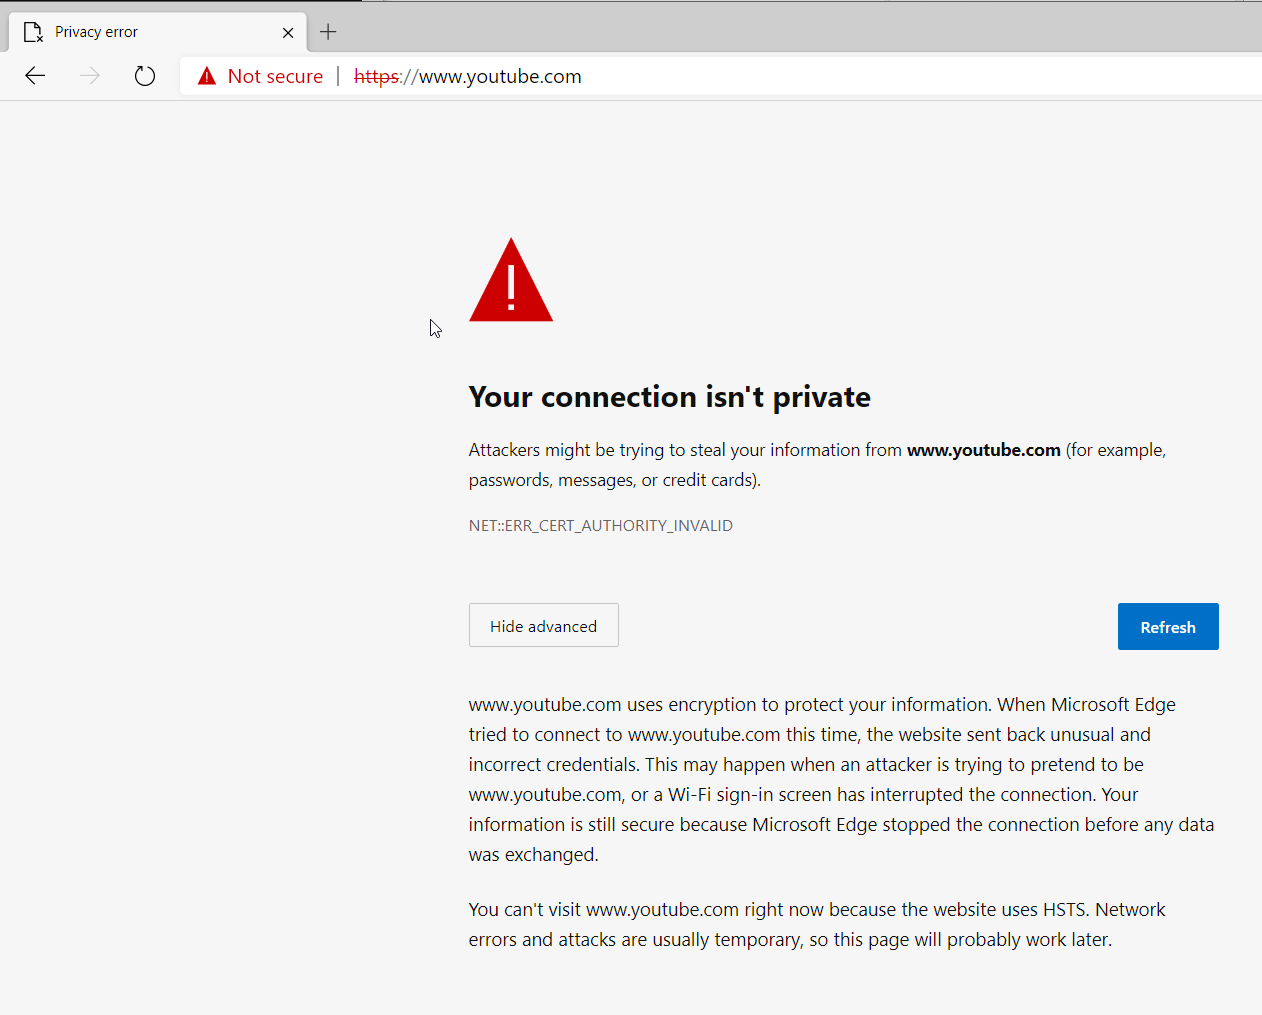Click the Back arrow button
The image size is (1262, 1015).
[x=35, y=76]
